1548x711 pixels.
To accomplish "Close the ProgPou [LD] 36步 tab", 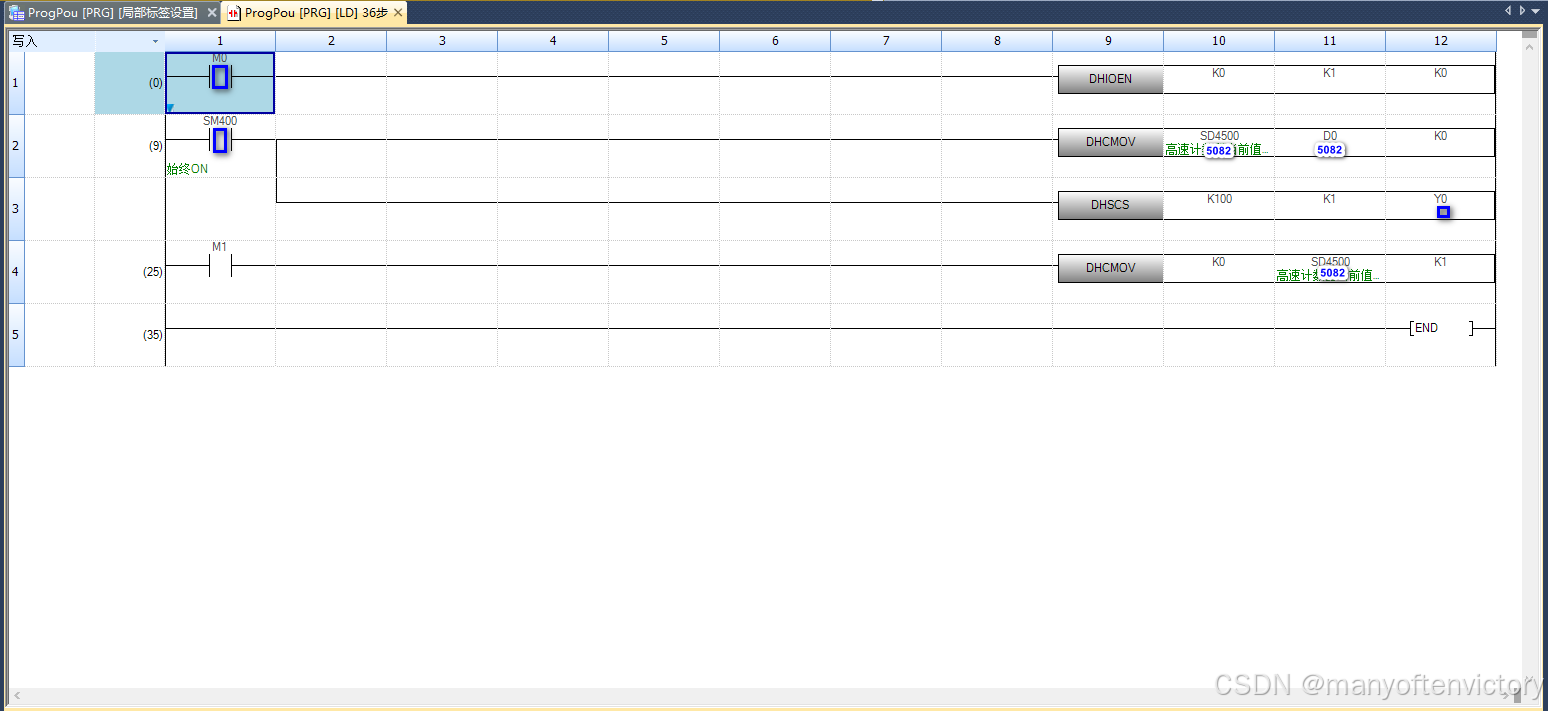I will (398, 13).
